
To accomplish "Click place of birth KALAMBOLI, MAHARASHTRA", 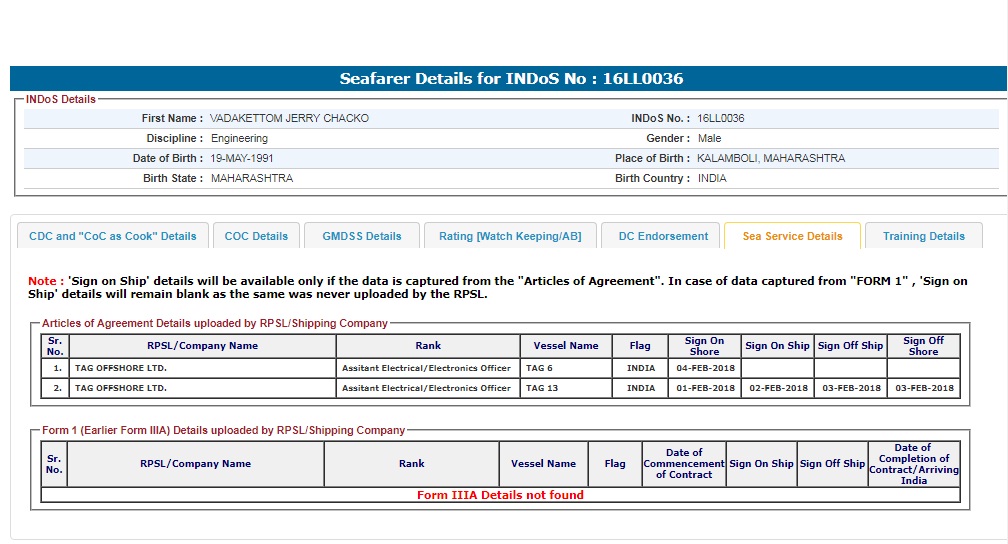I will click(770, 158).
